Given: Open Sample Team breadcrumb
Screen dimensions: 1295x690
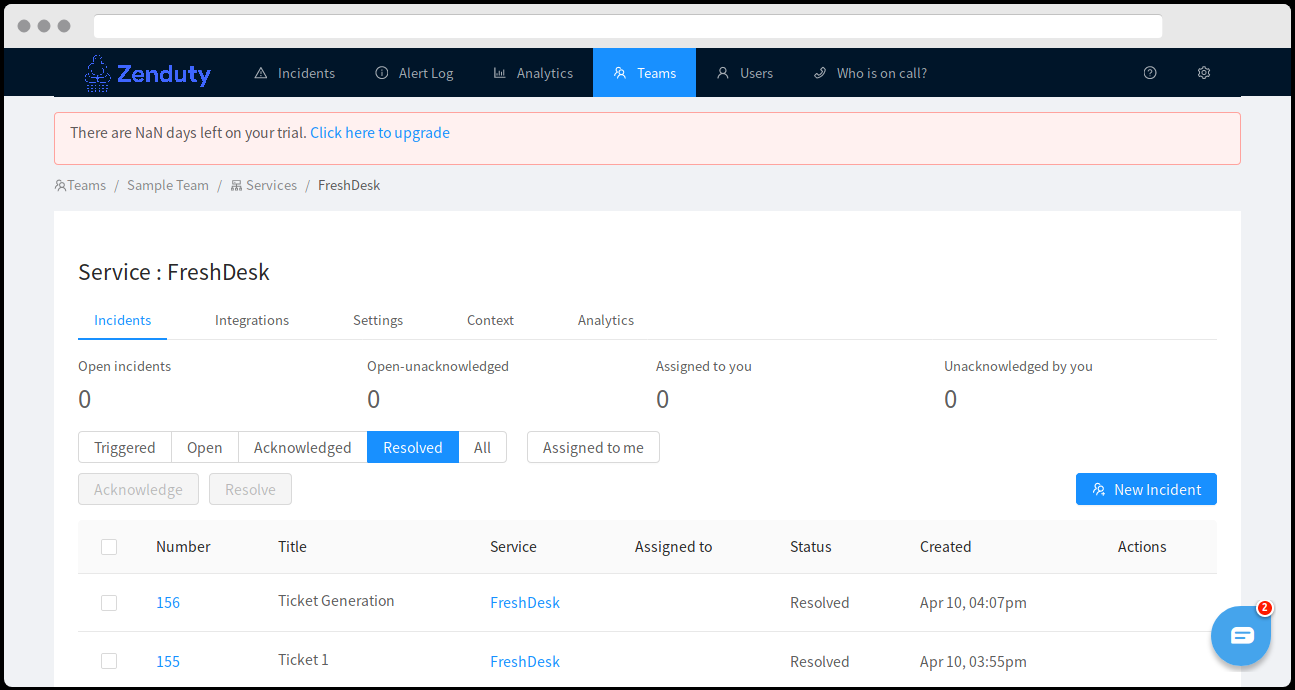Looking at the screenshot, I should pyautogui.click(x=168, y=185).
